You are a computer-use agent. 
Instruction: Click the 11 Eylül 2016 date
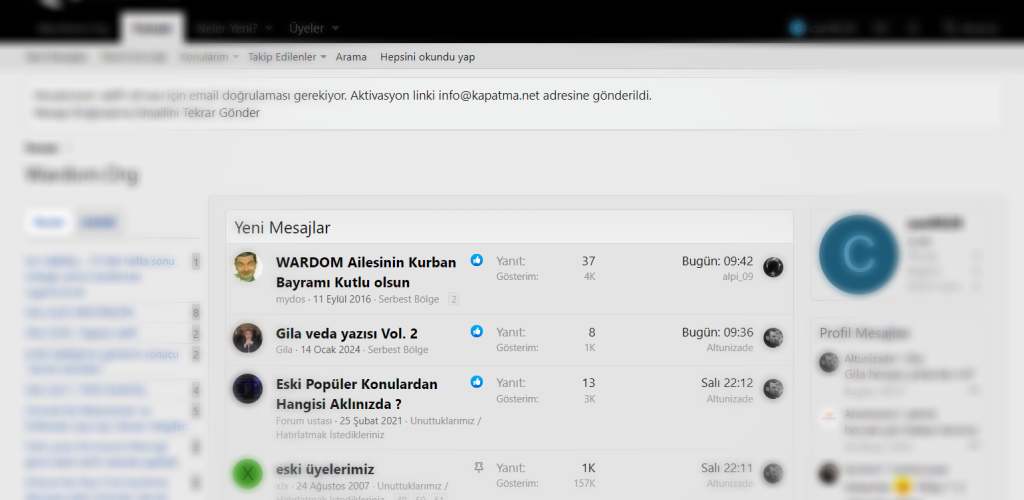pyautogui.click(x=342, y=299)
